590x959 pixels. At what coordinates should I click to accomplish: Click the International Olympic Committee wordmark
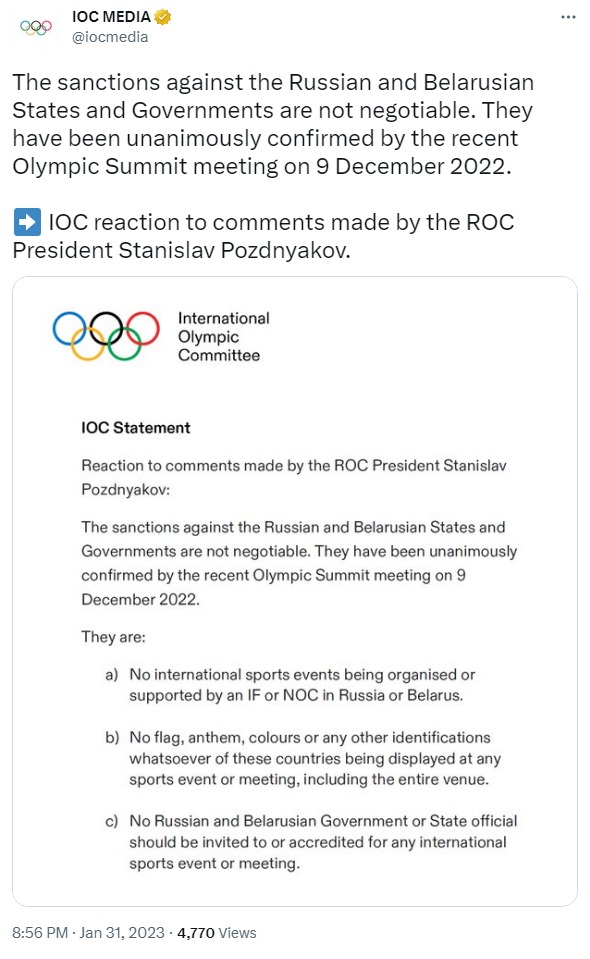click(x=223, y=337)
